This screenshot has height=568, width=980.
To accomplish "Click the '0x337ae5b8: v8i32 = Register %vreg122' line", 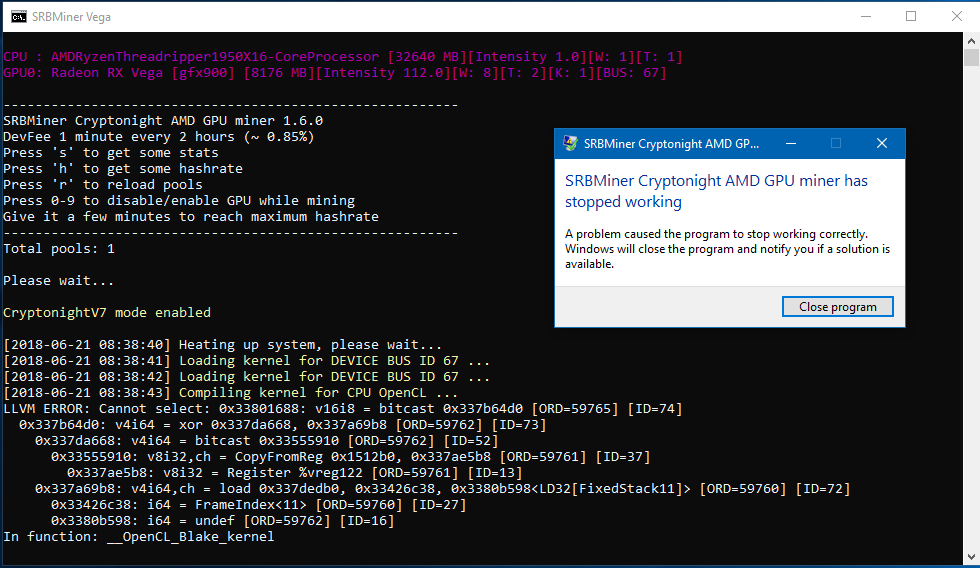I will 294,473.
